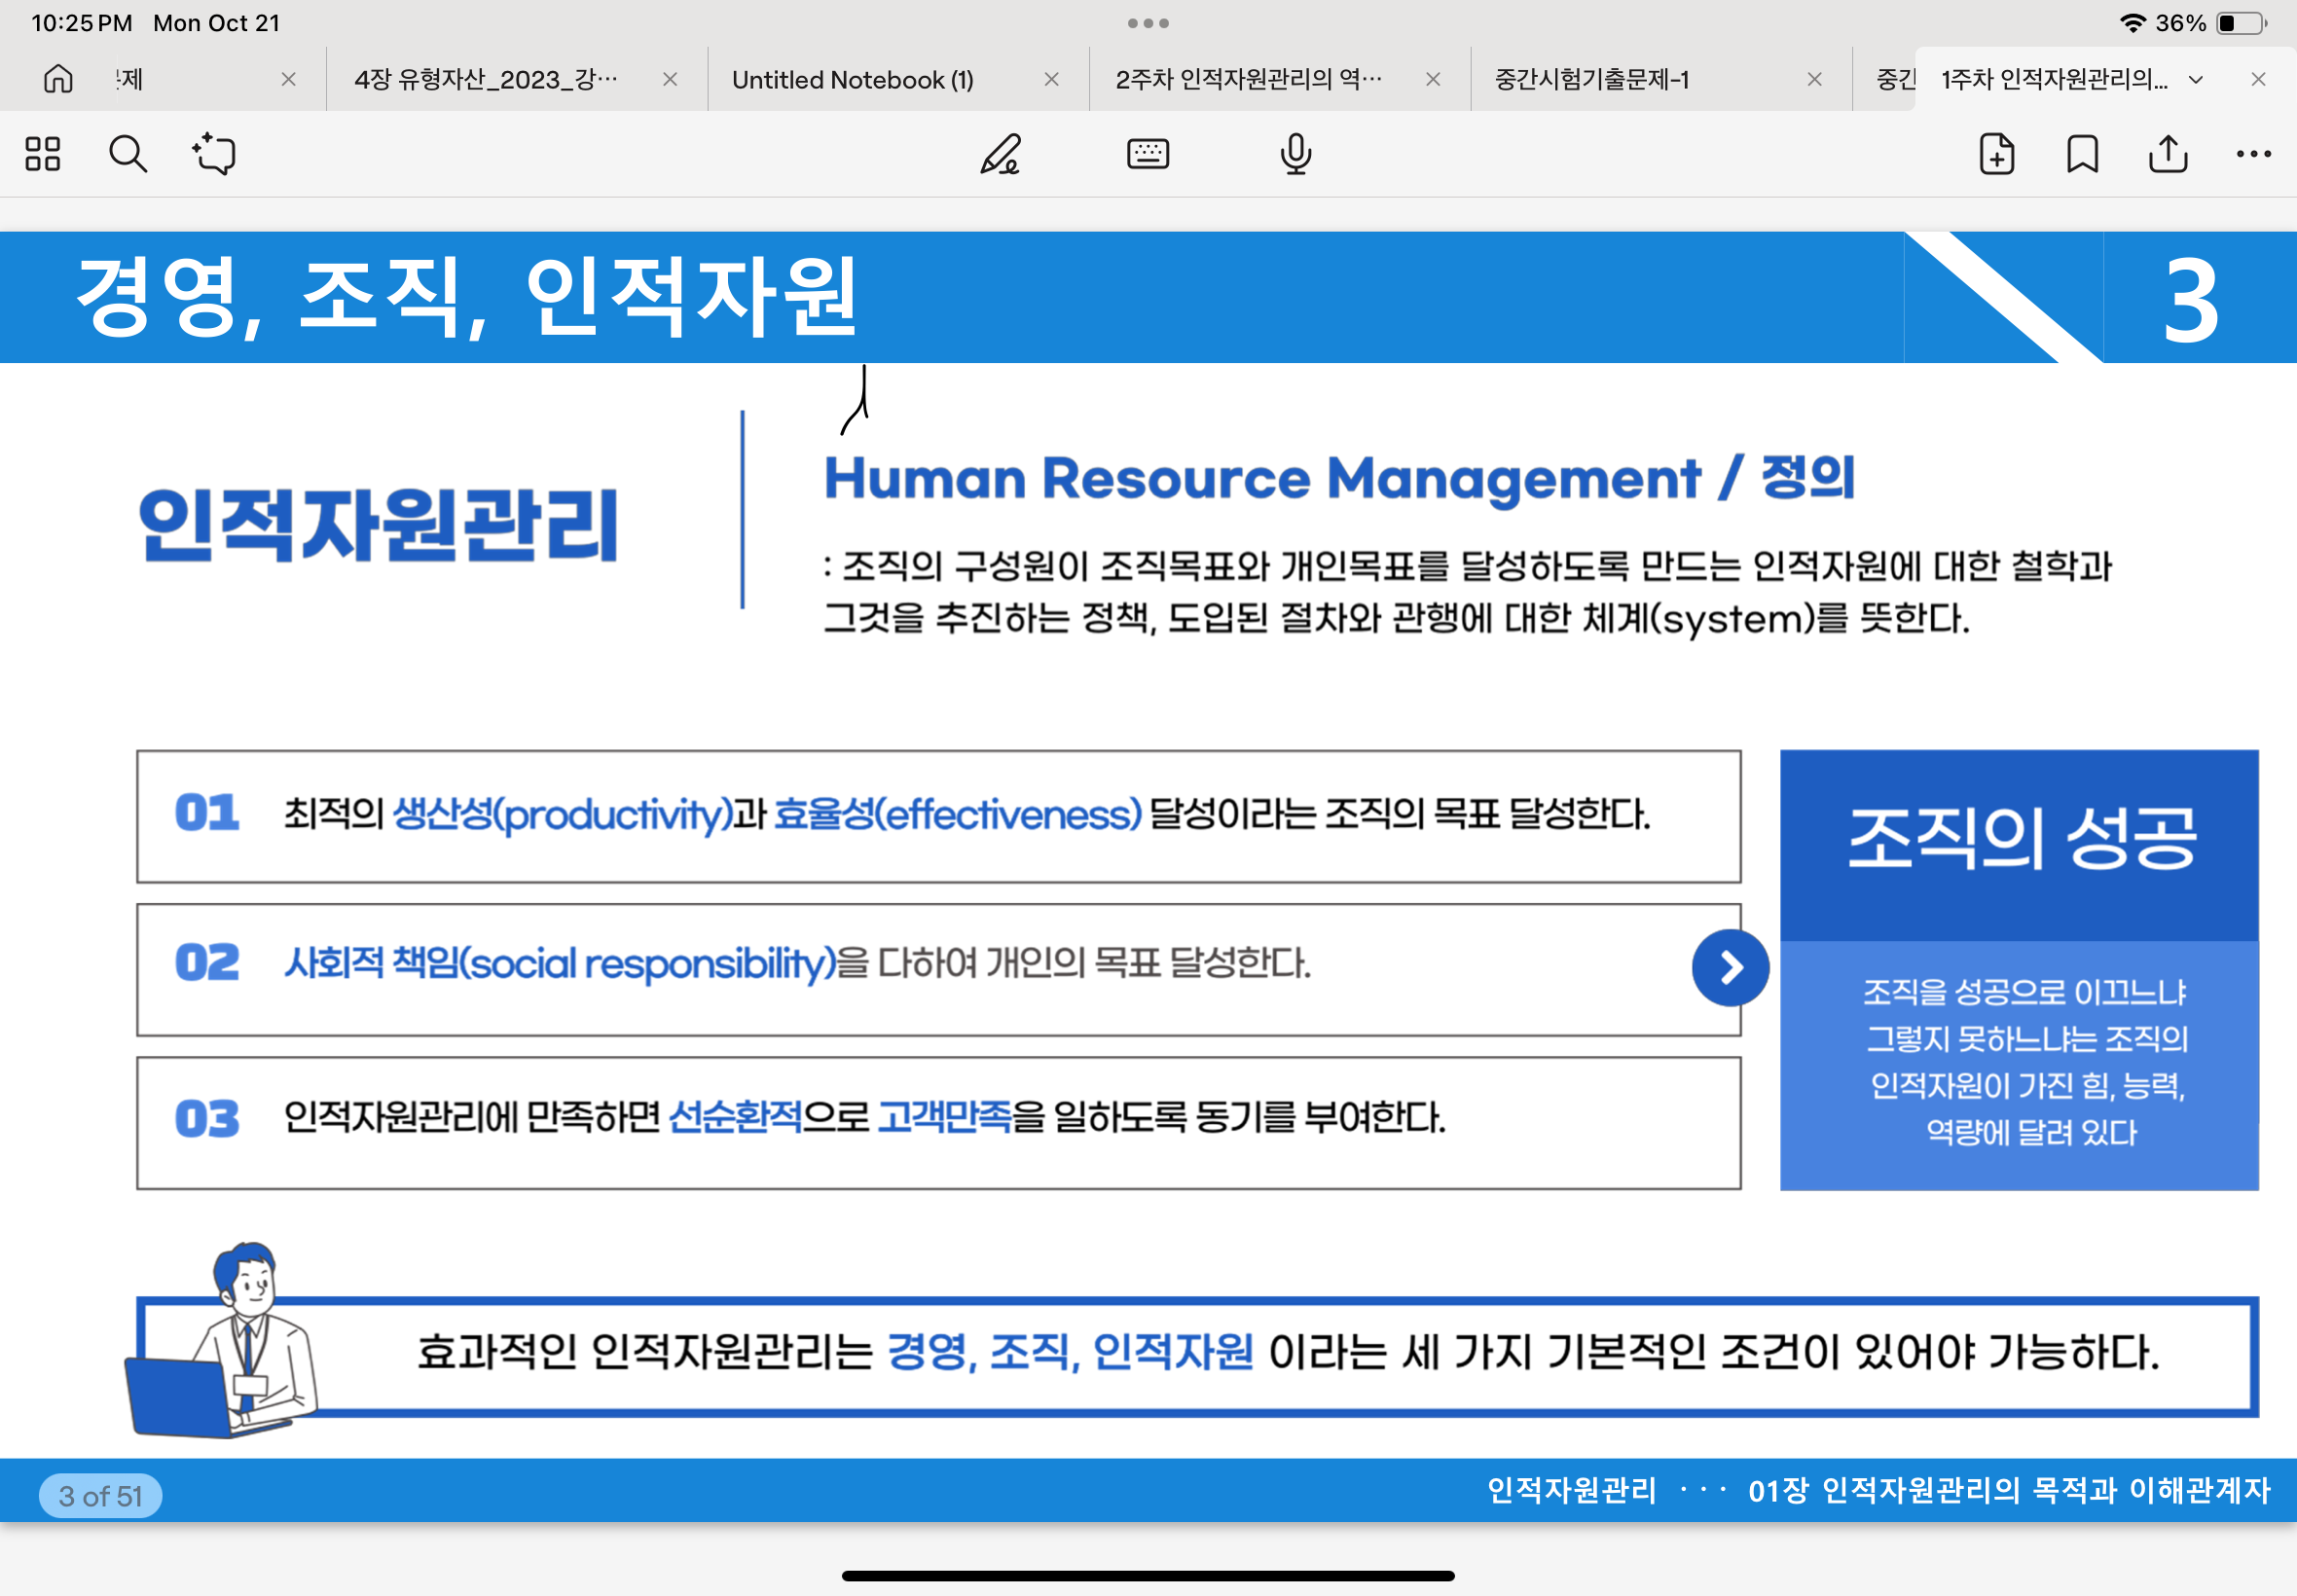The image size is (2297, 1596).
Task: Open the thumbnail grid view
Action: [43, 154]
